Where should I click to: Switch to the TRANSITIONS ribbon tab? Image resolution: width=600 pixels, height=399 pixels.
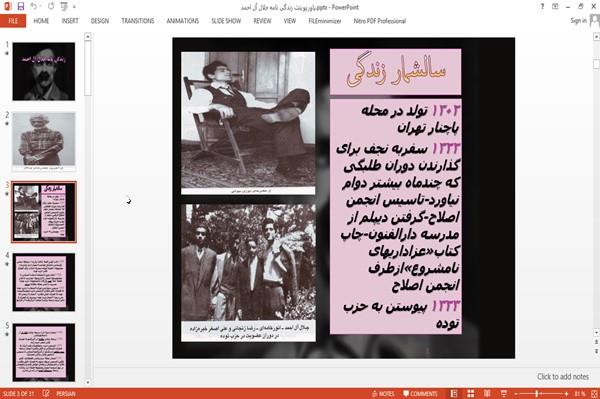(x=138, y=21)
